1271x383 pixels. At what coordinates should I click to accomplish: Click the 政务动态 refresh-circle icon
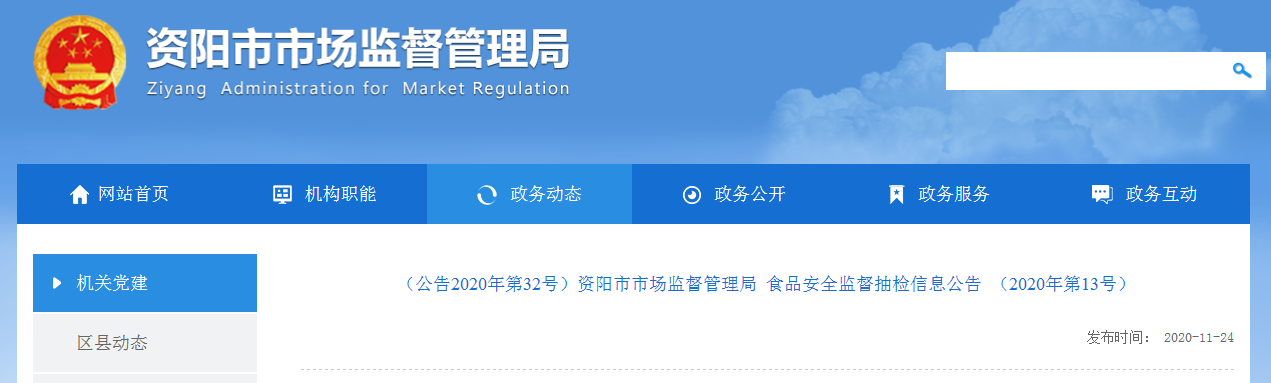coord(487,195)
